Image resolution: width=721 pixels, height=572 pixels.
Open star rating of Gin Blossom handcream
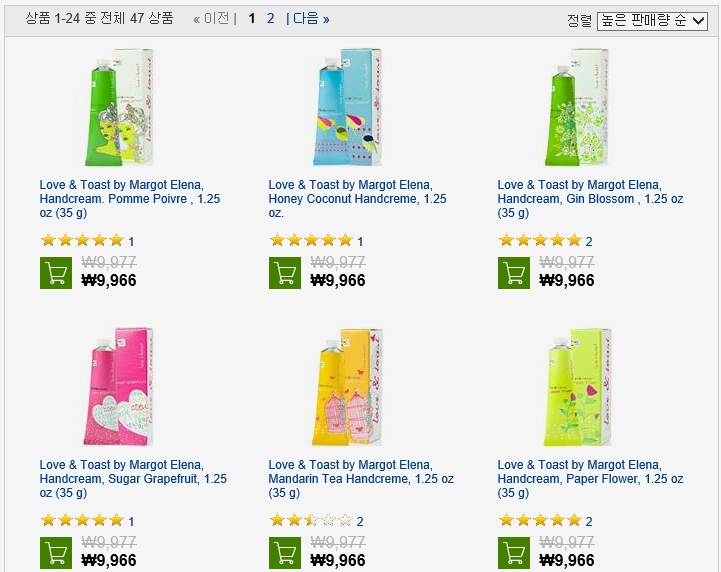coord(540,240)
